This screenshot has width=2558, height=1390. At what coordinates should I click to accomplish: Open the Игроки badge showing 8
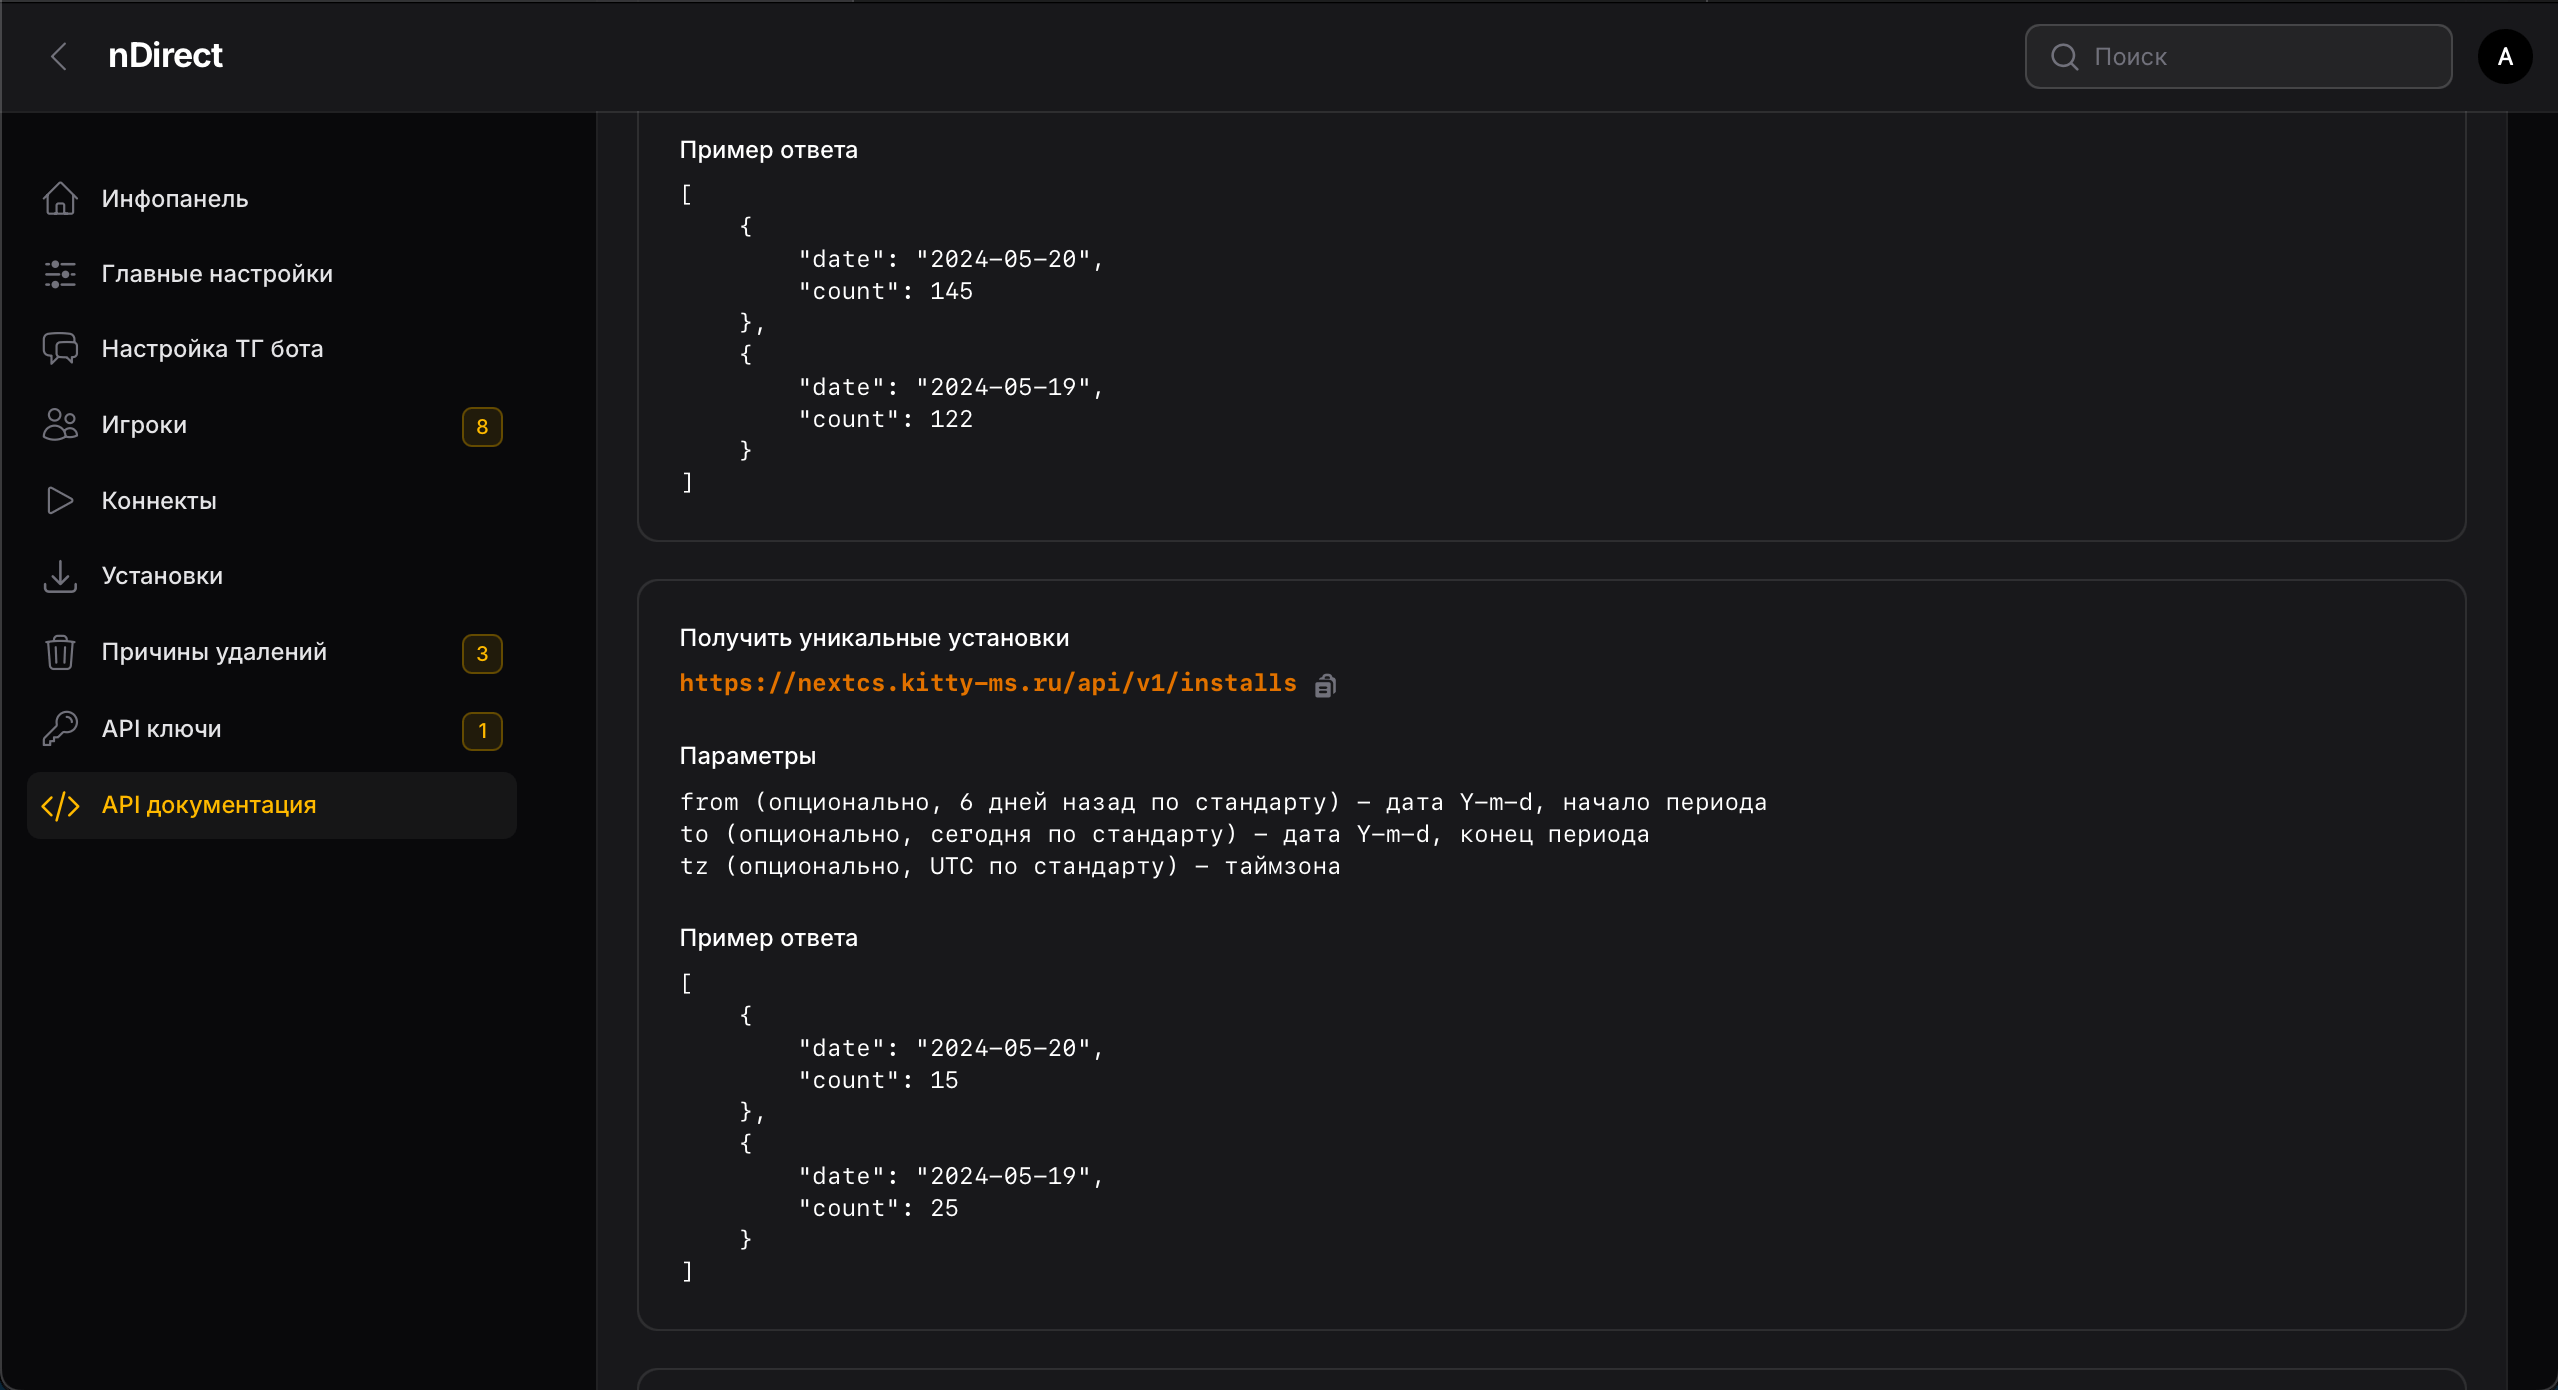(x=482, y=427)
